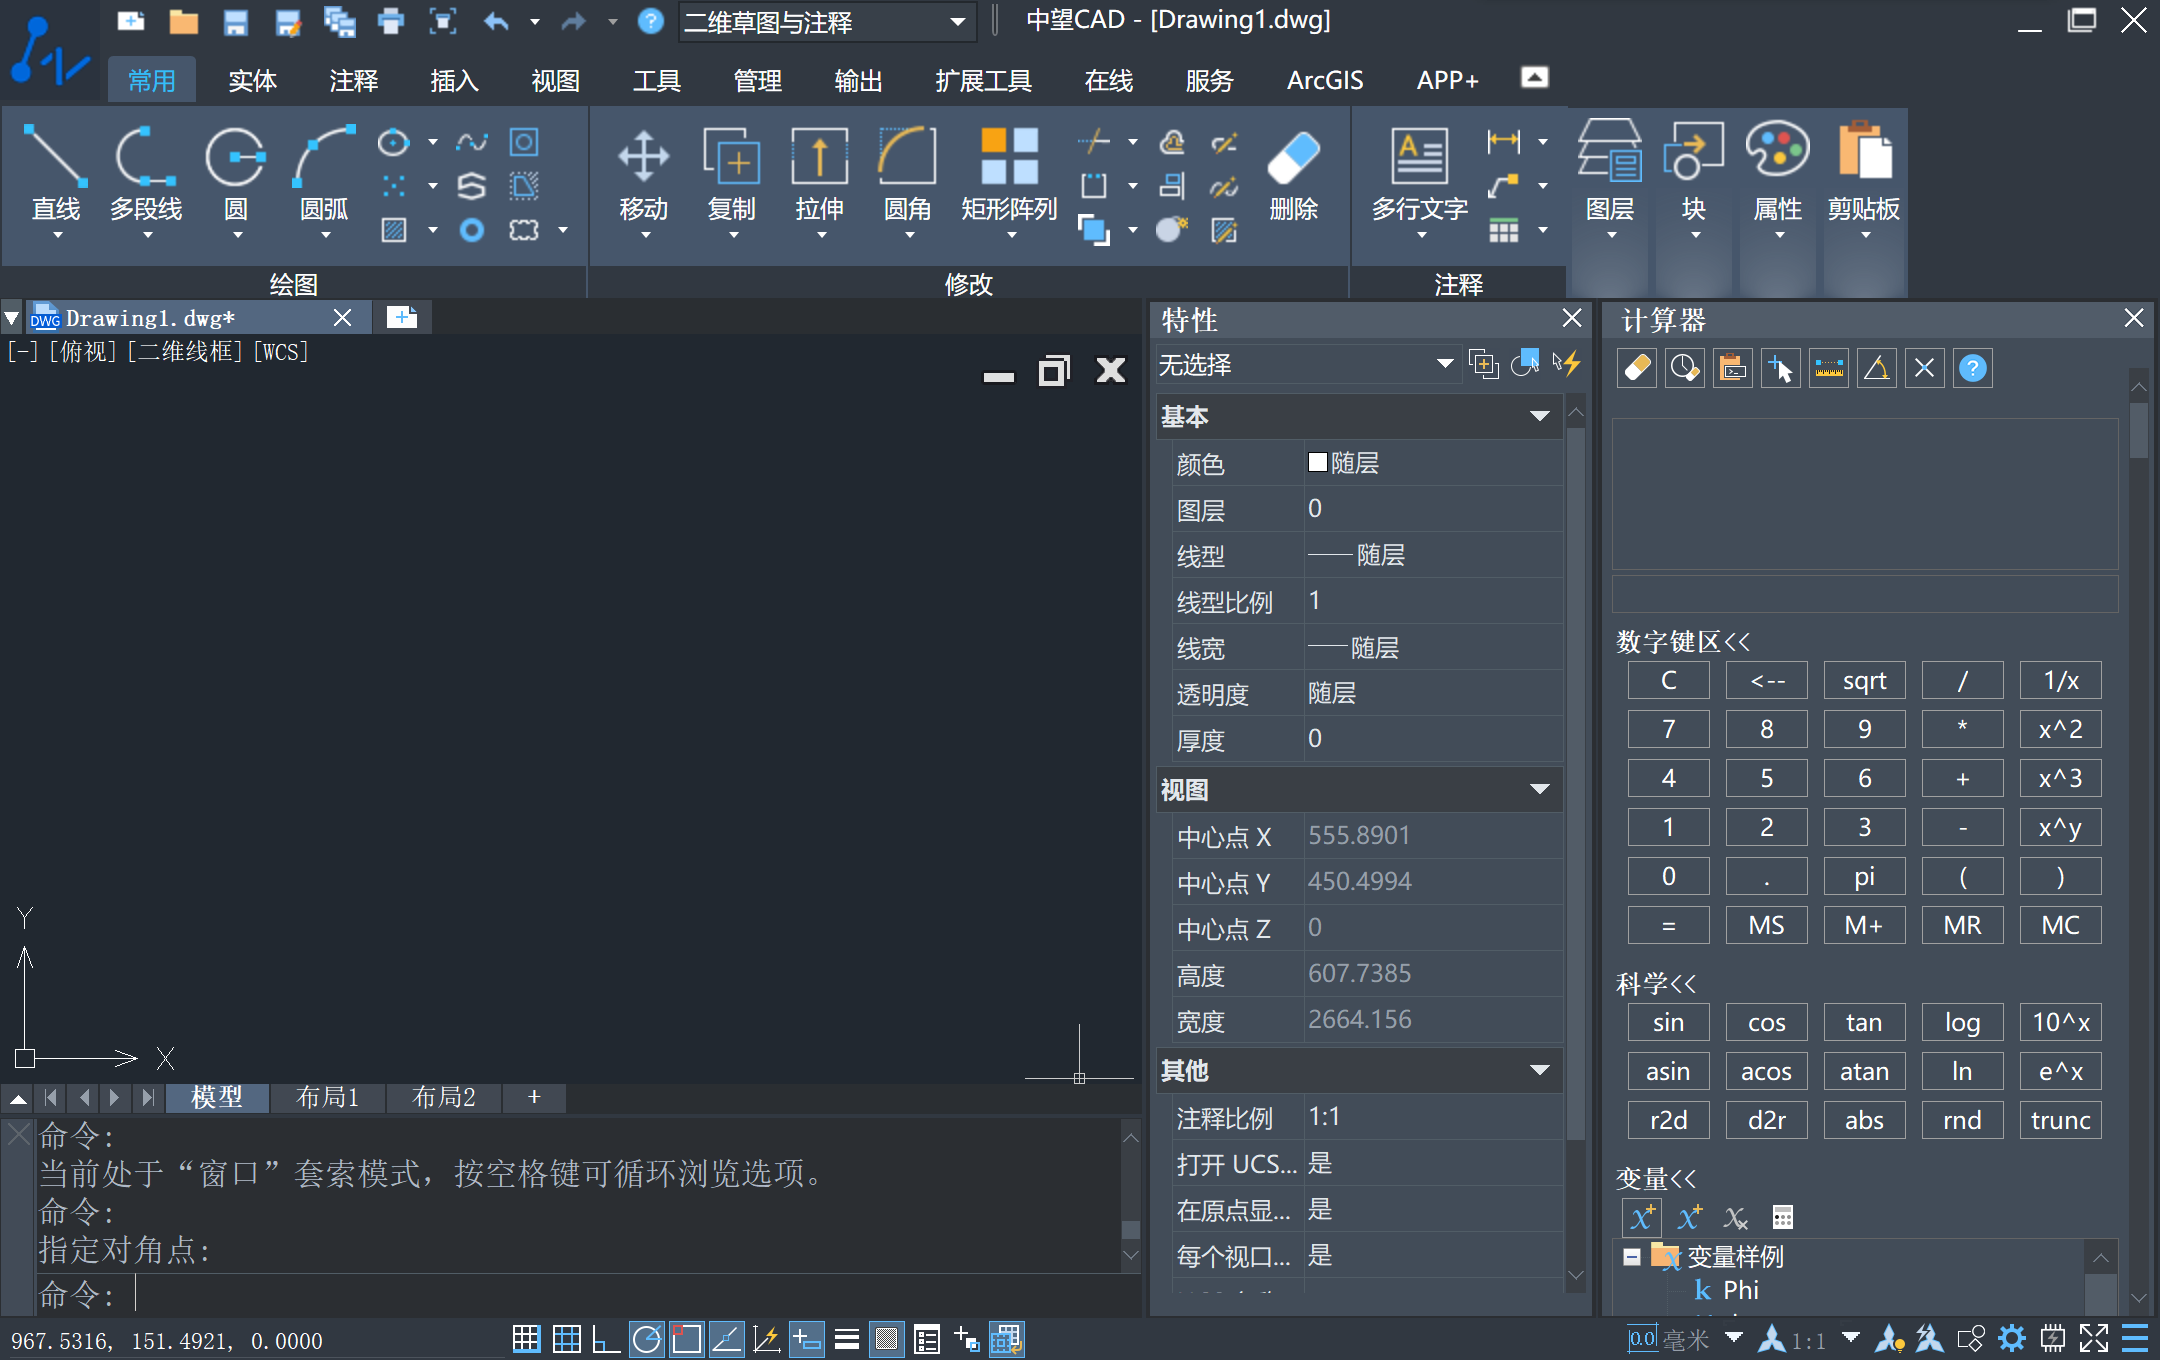The width and height of the screenshot is (2160, 1360).
Task: Click the white 颜色 swatch 随层
Action: pos(1318,462)
